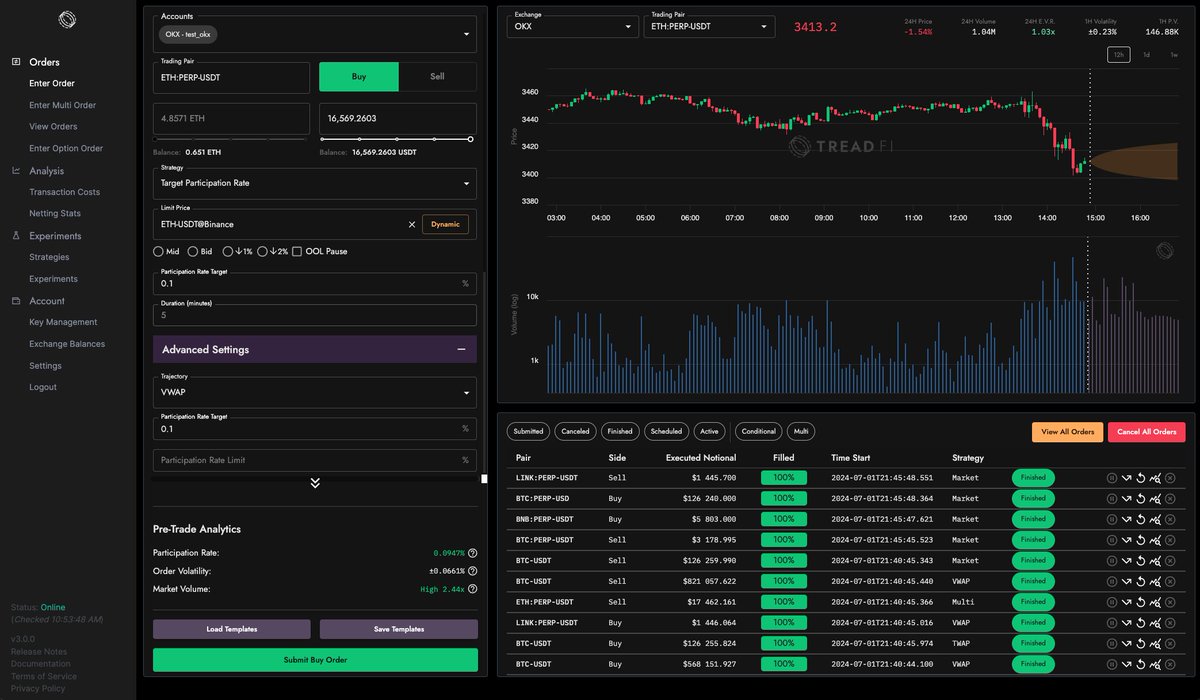Click the Participation Rate Limit field
Screen dimensions: 1200x700
315,460
